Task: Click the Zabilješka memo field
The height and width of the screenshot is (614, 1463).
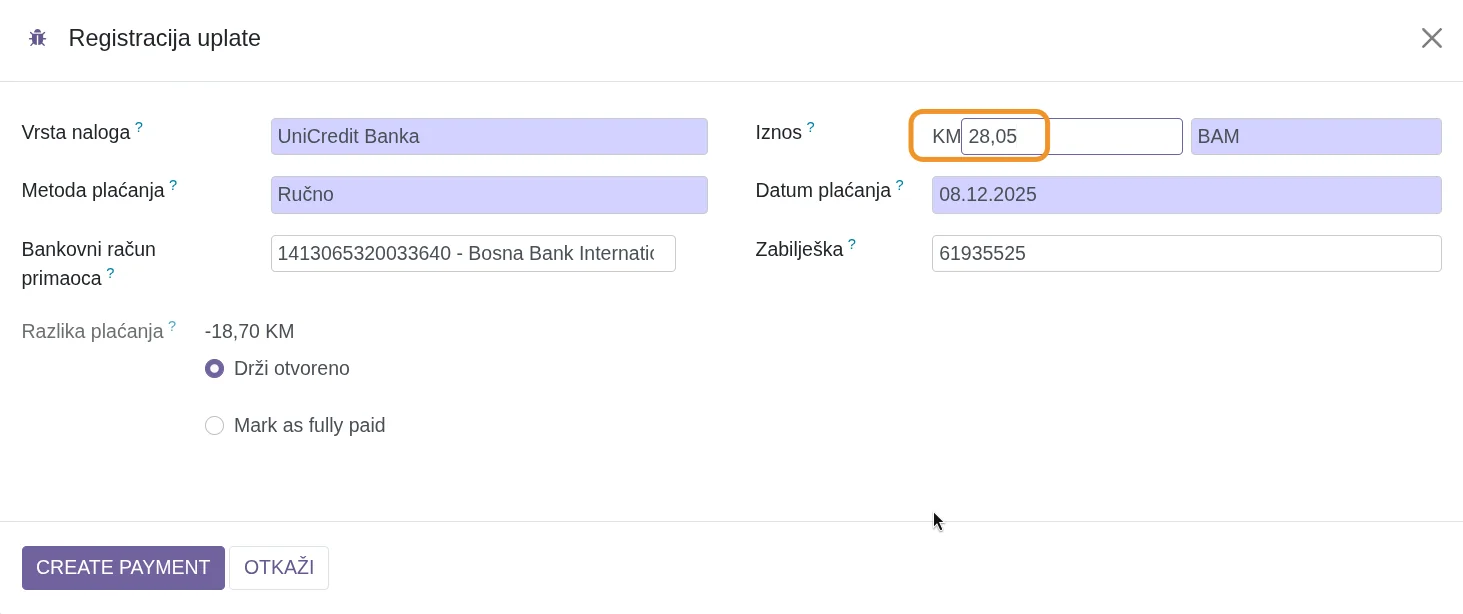Action: click(x=1186, y=254)
